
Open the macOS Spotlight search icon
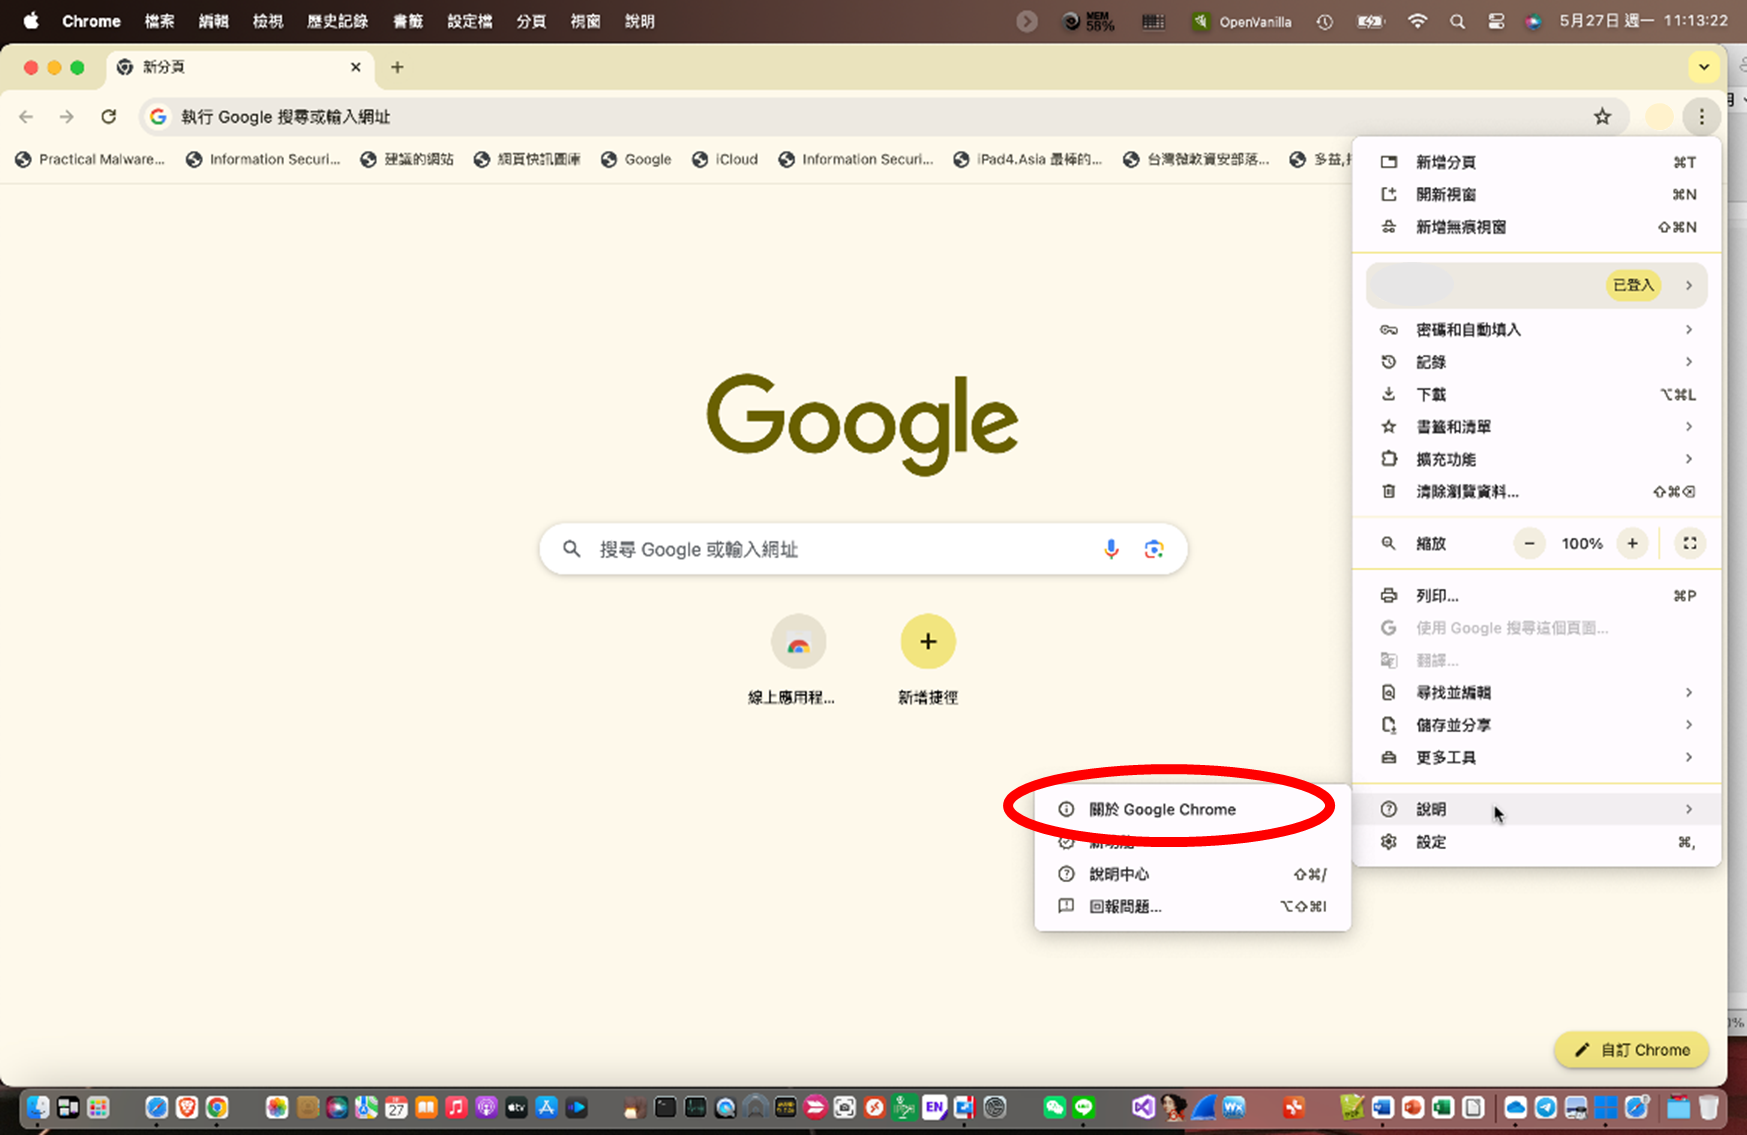coord(1457,21)
